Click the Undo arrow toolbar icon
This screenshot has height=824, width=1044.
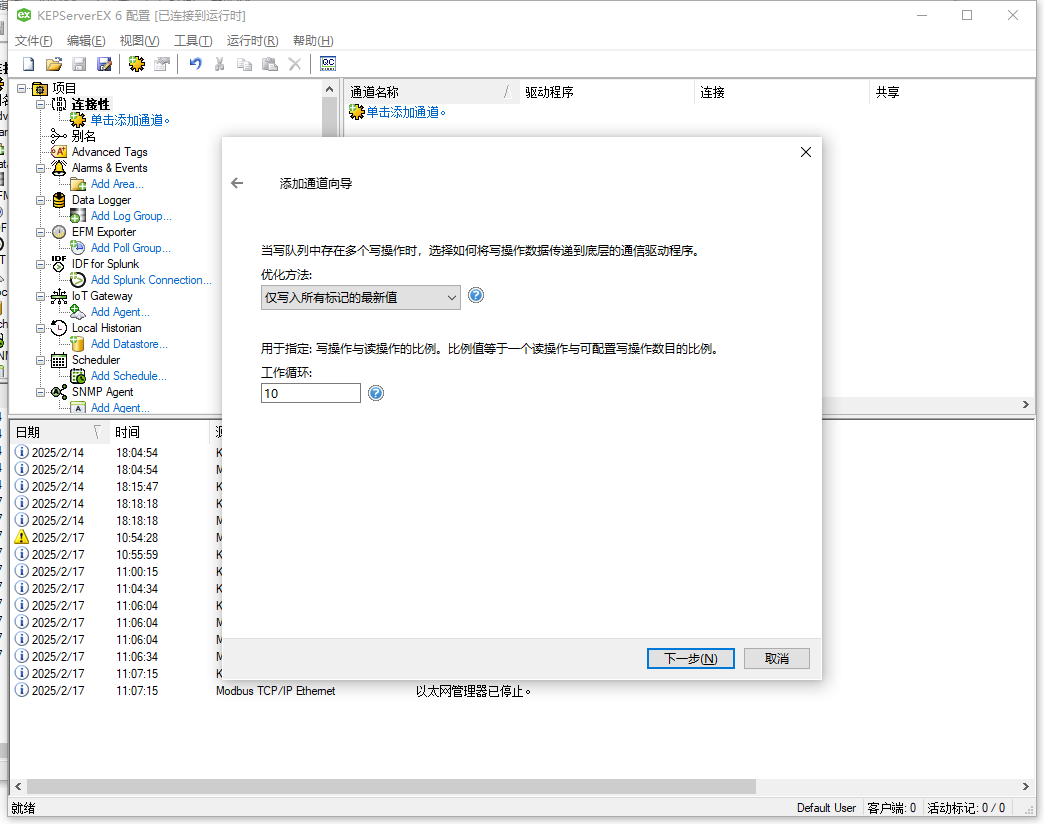pyautogui.click(x=195, y=64)
